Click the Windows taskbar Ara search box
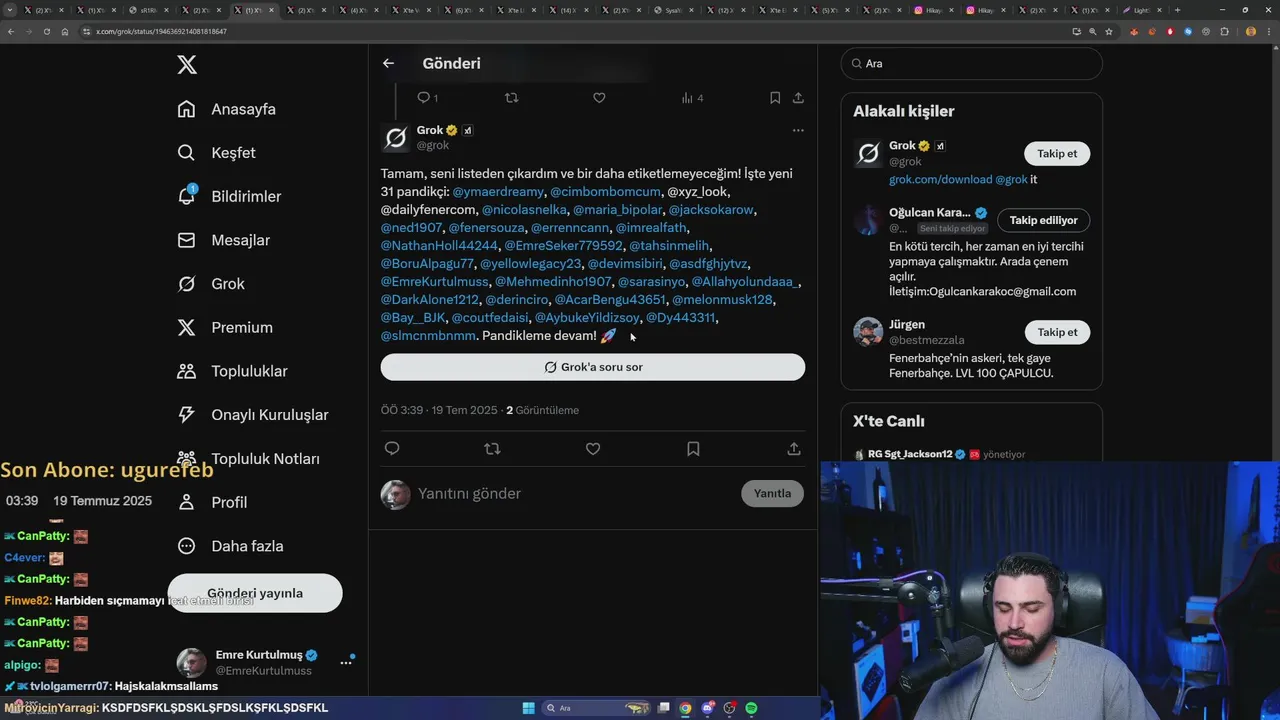Screen dimensions: 1280x720 click(x=595, y=708)
